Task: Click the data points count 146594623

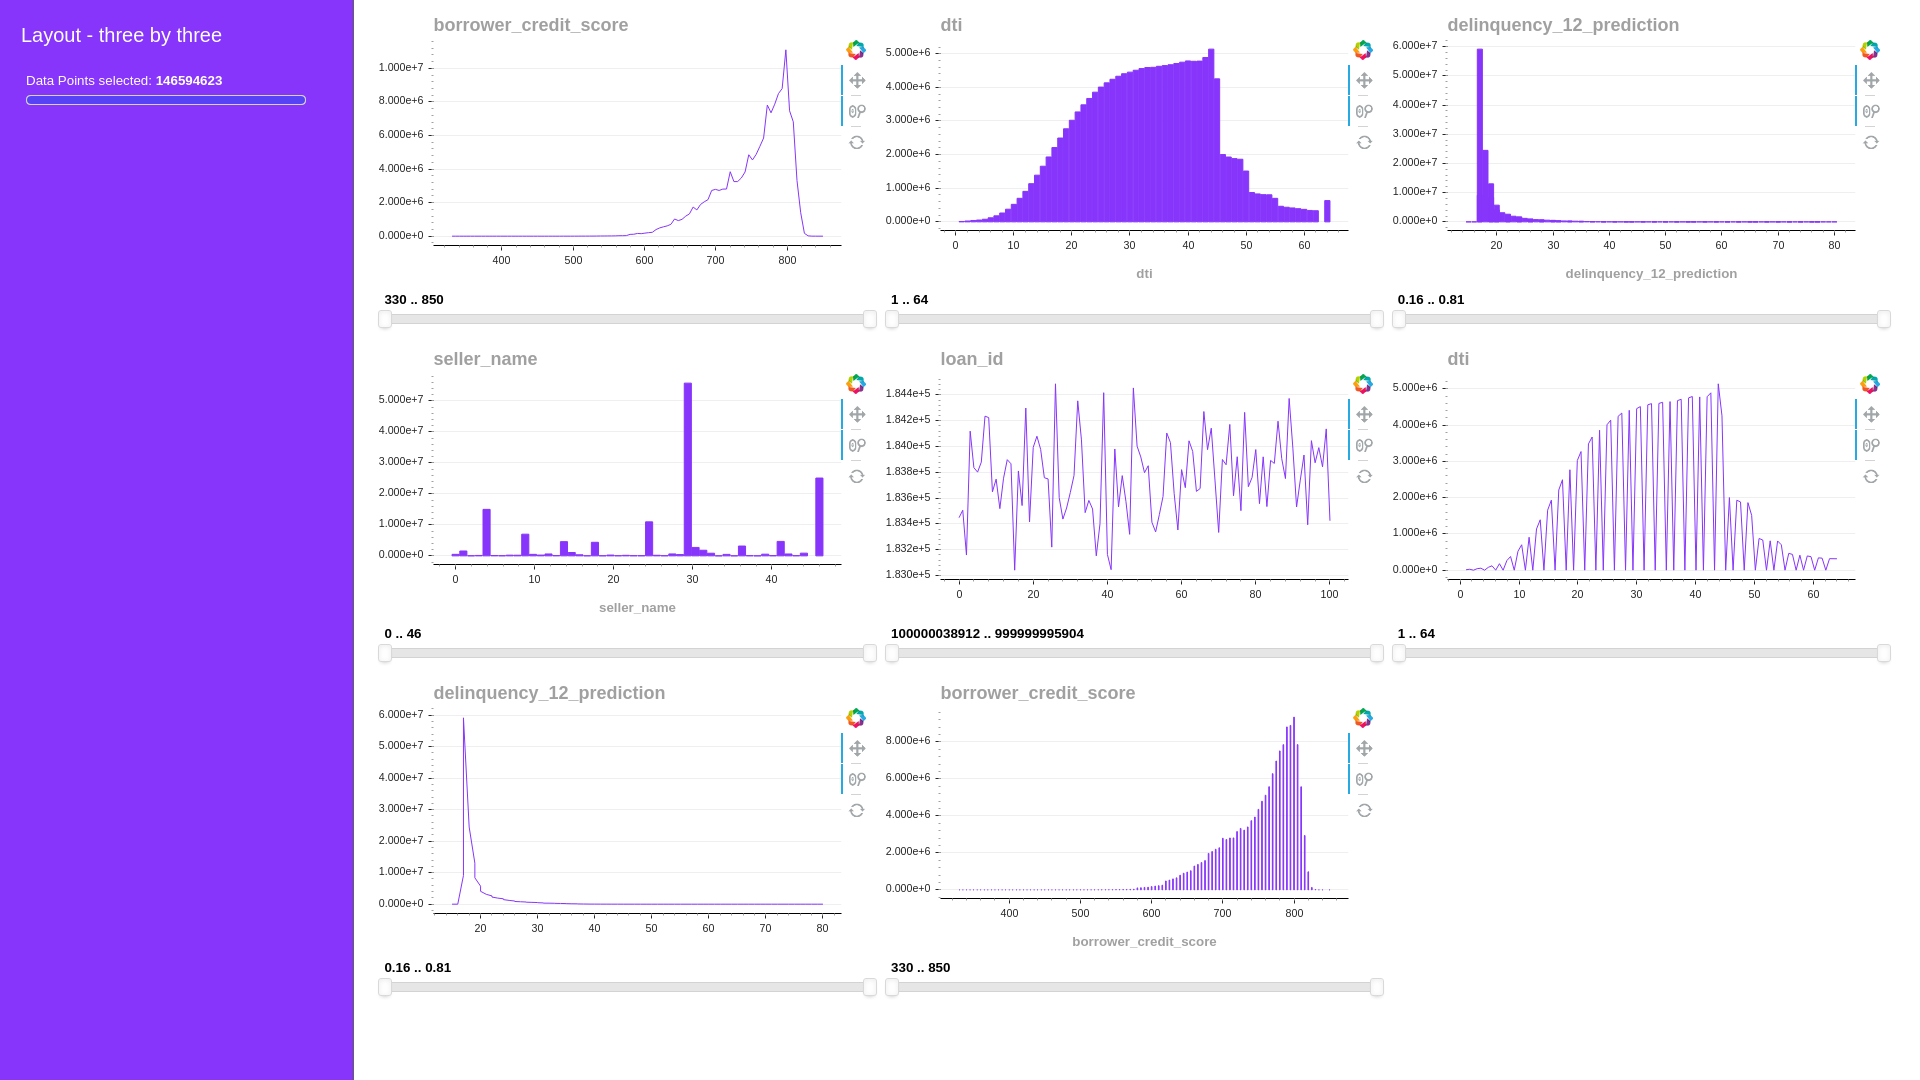Action: coord(189,81)
